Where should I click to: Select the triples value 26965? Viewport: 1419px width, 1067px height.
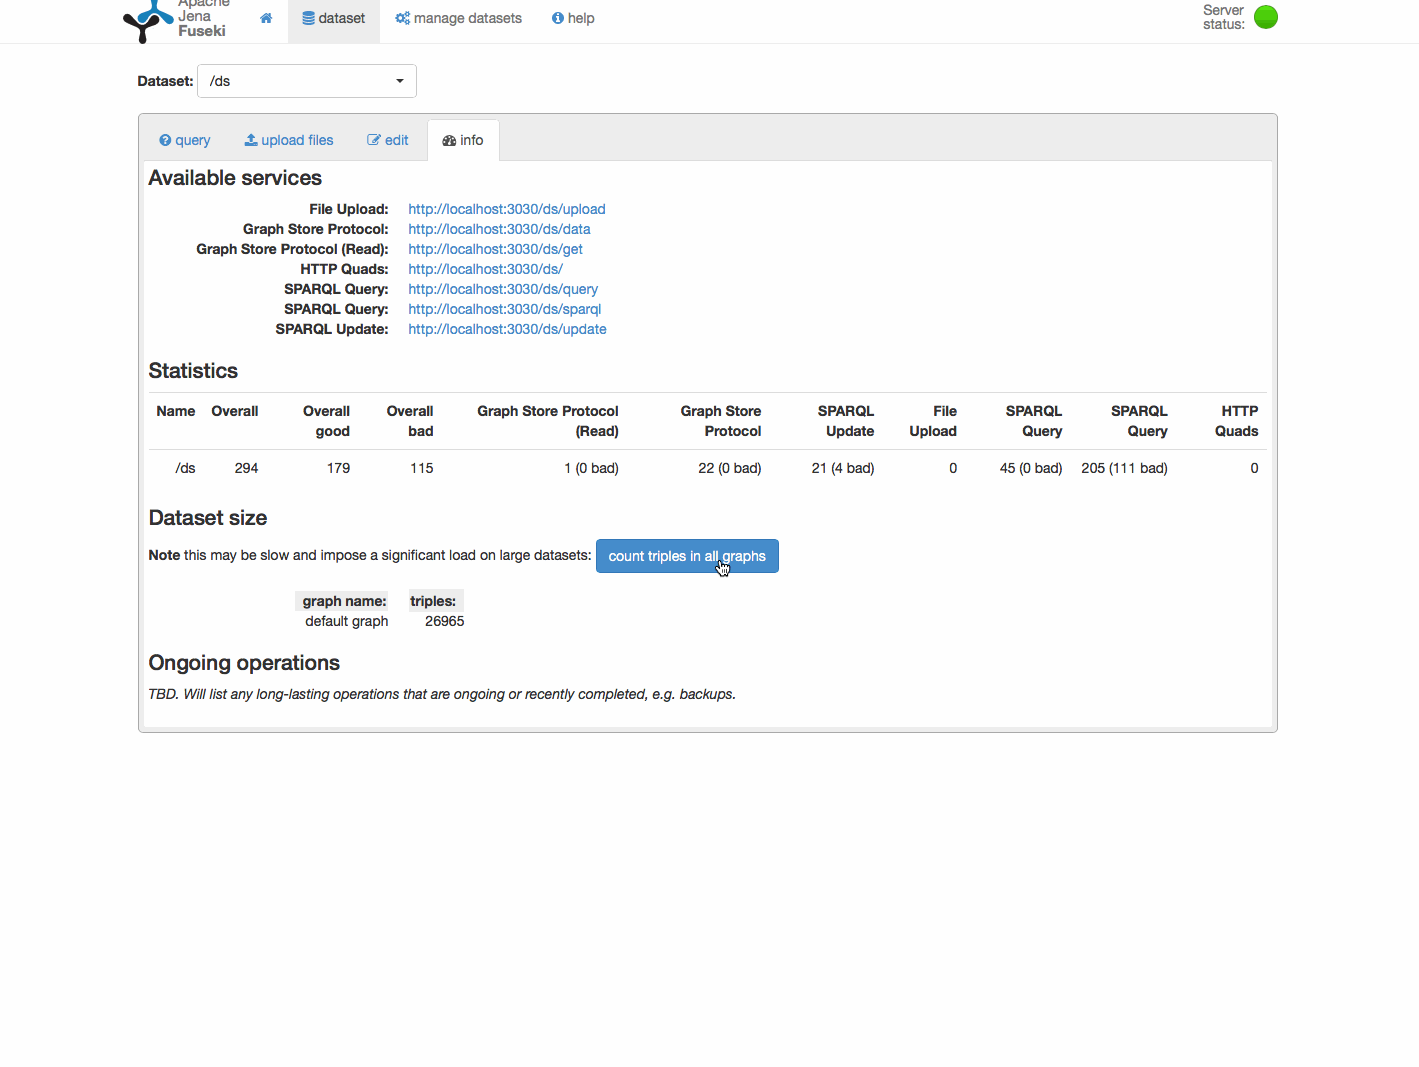444,621
